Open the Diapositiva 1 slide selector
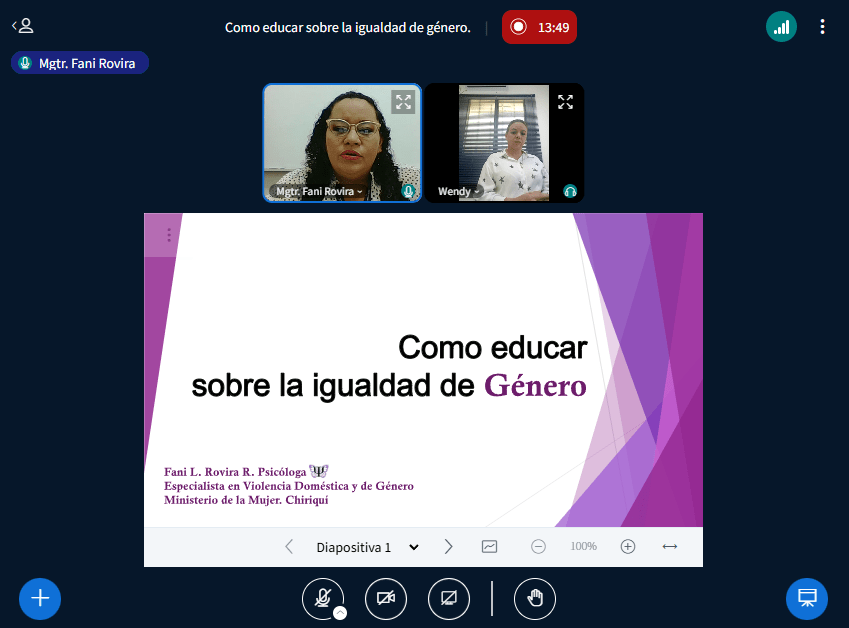849x628 pixels. 367,547
